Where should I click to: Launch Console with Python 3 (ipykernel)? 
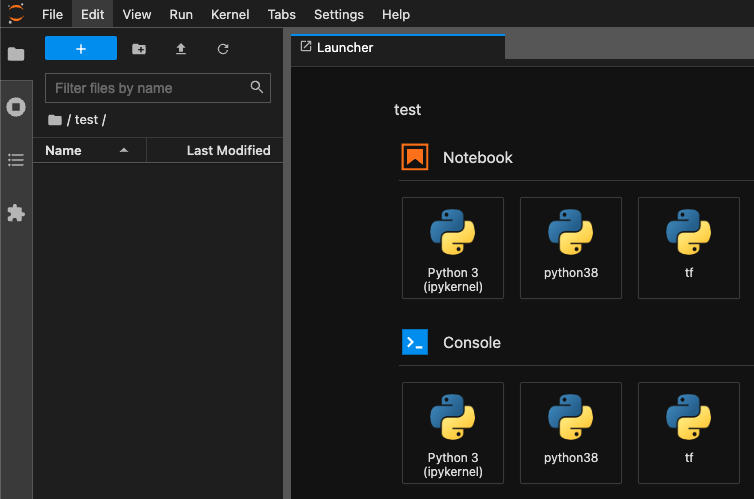[452, 433]
